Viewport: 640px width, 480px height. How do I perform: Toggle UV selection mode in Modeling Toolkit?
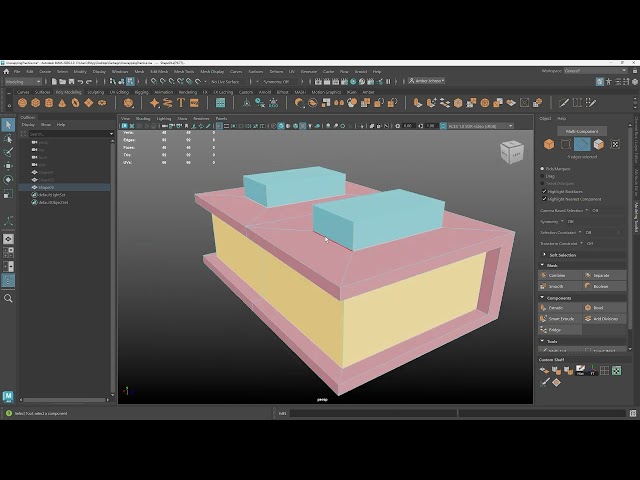tap(615, 144)
